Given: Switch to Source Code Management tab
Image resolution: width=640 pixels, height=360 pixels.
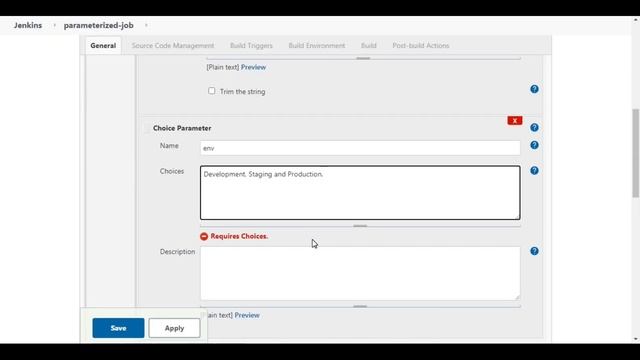Looking at the screenshot, I should (x=173, y=46).
